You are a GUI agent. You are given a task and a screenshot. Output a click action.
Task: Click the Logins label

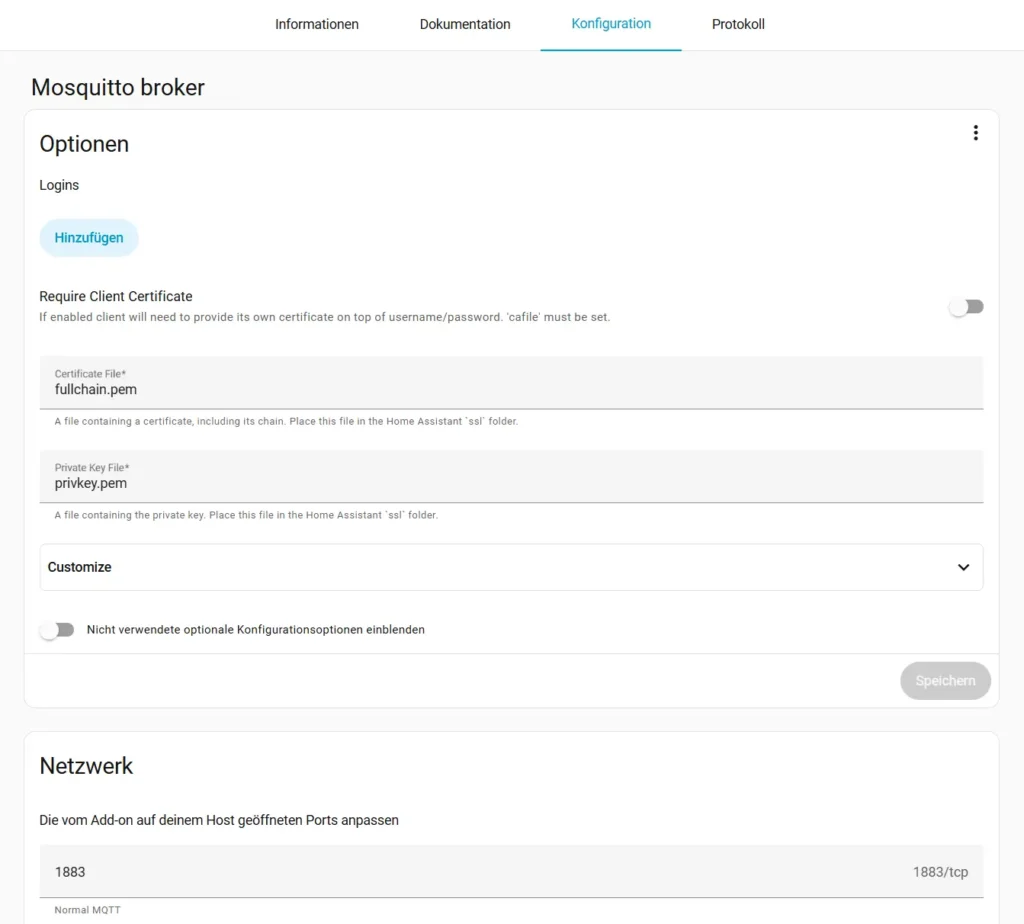[x=59, y=185]
